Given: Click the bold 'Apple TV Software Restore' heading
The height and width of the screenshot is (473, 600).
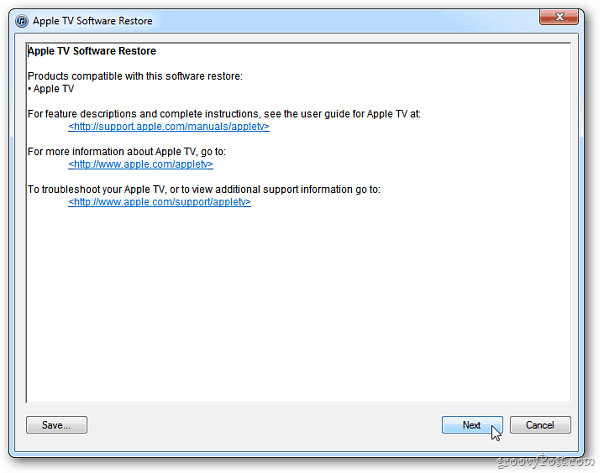Looking at the screenshot, I should click(x=92, y=51).
